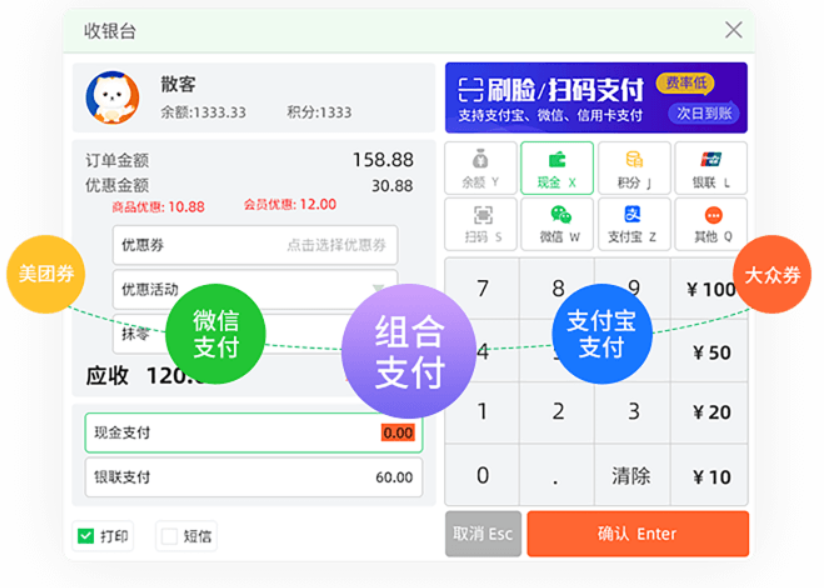The width and height of the screenshot is (829, 588).
Task: Tap keypad number 2
Action: coord(557,412)
